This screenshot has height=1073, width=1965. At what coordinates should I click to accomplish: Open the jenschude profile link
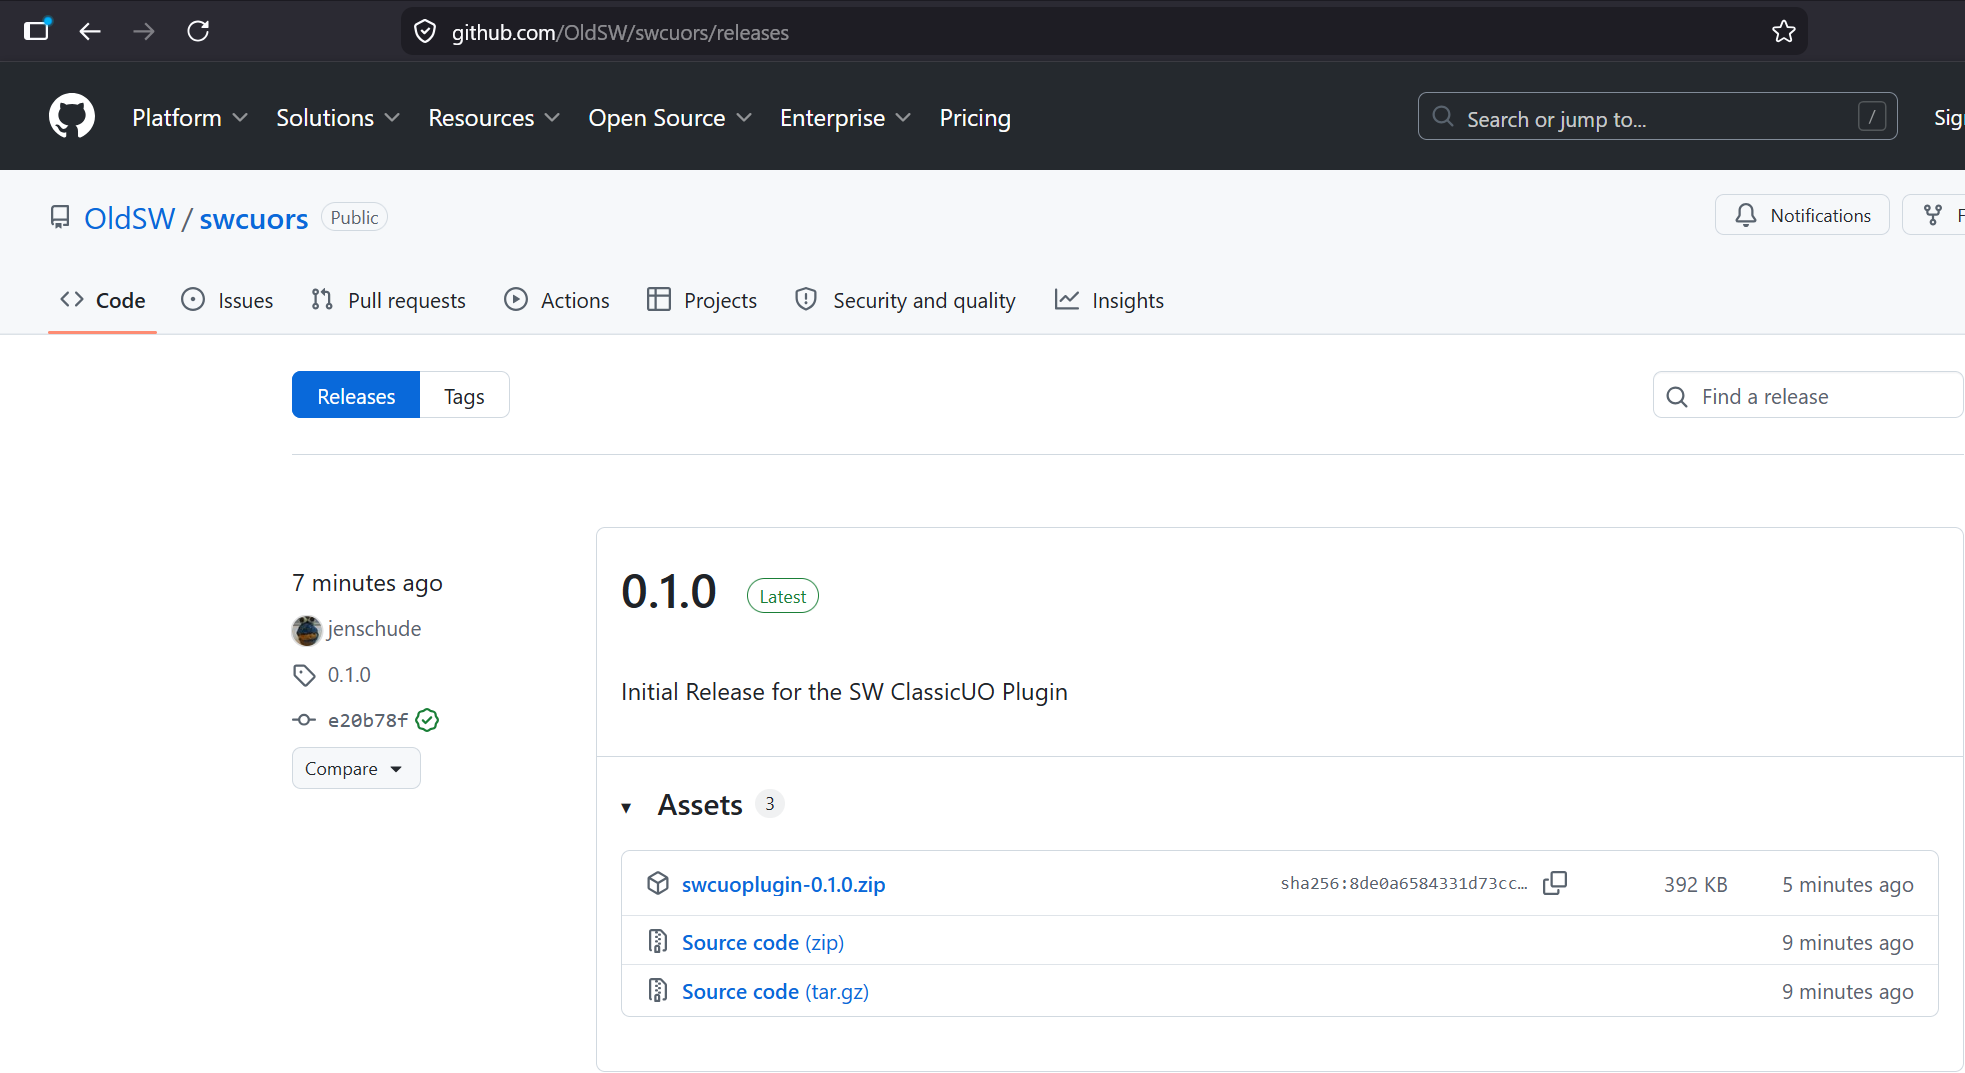coord(374,629)
